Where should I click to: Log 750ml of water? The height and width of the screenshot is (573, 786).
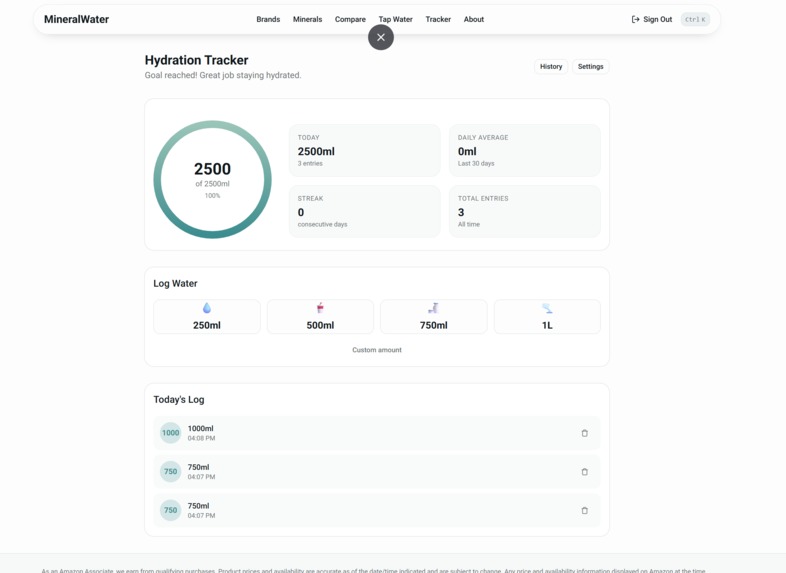[434, 317]
